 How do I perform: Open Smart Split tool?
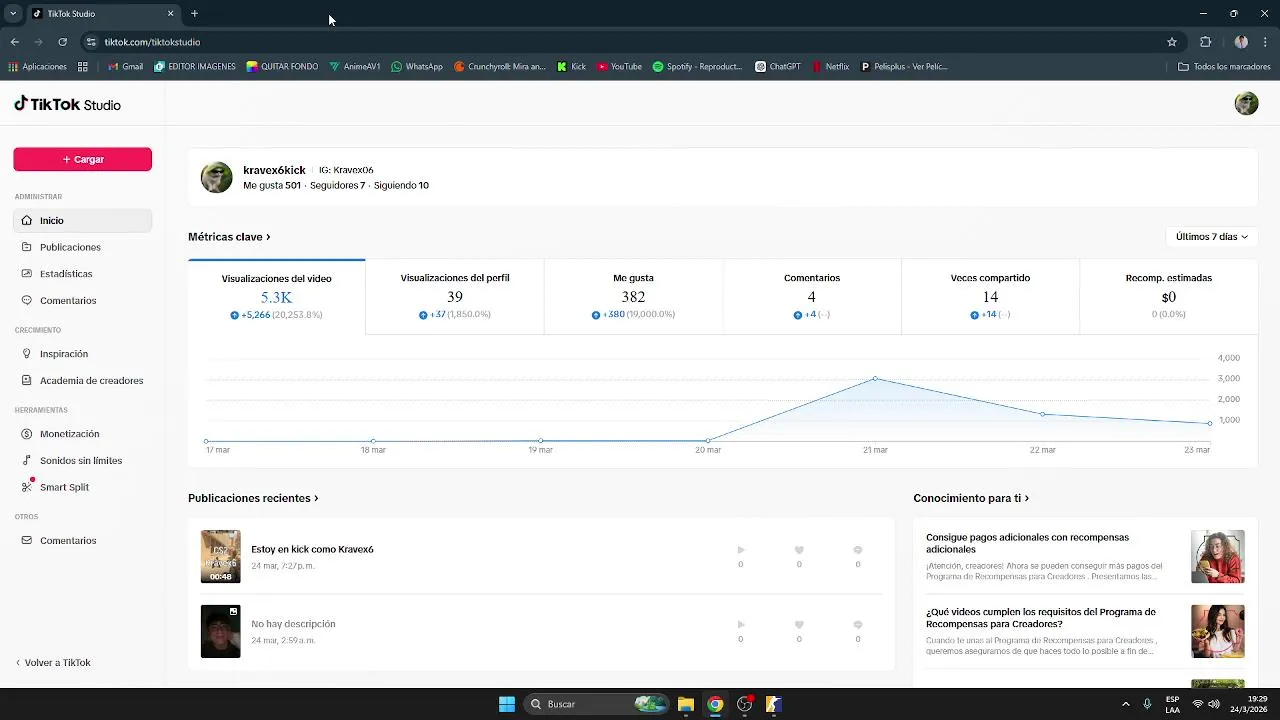[82, 487]
